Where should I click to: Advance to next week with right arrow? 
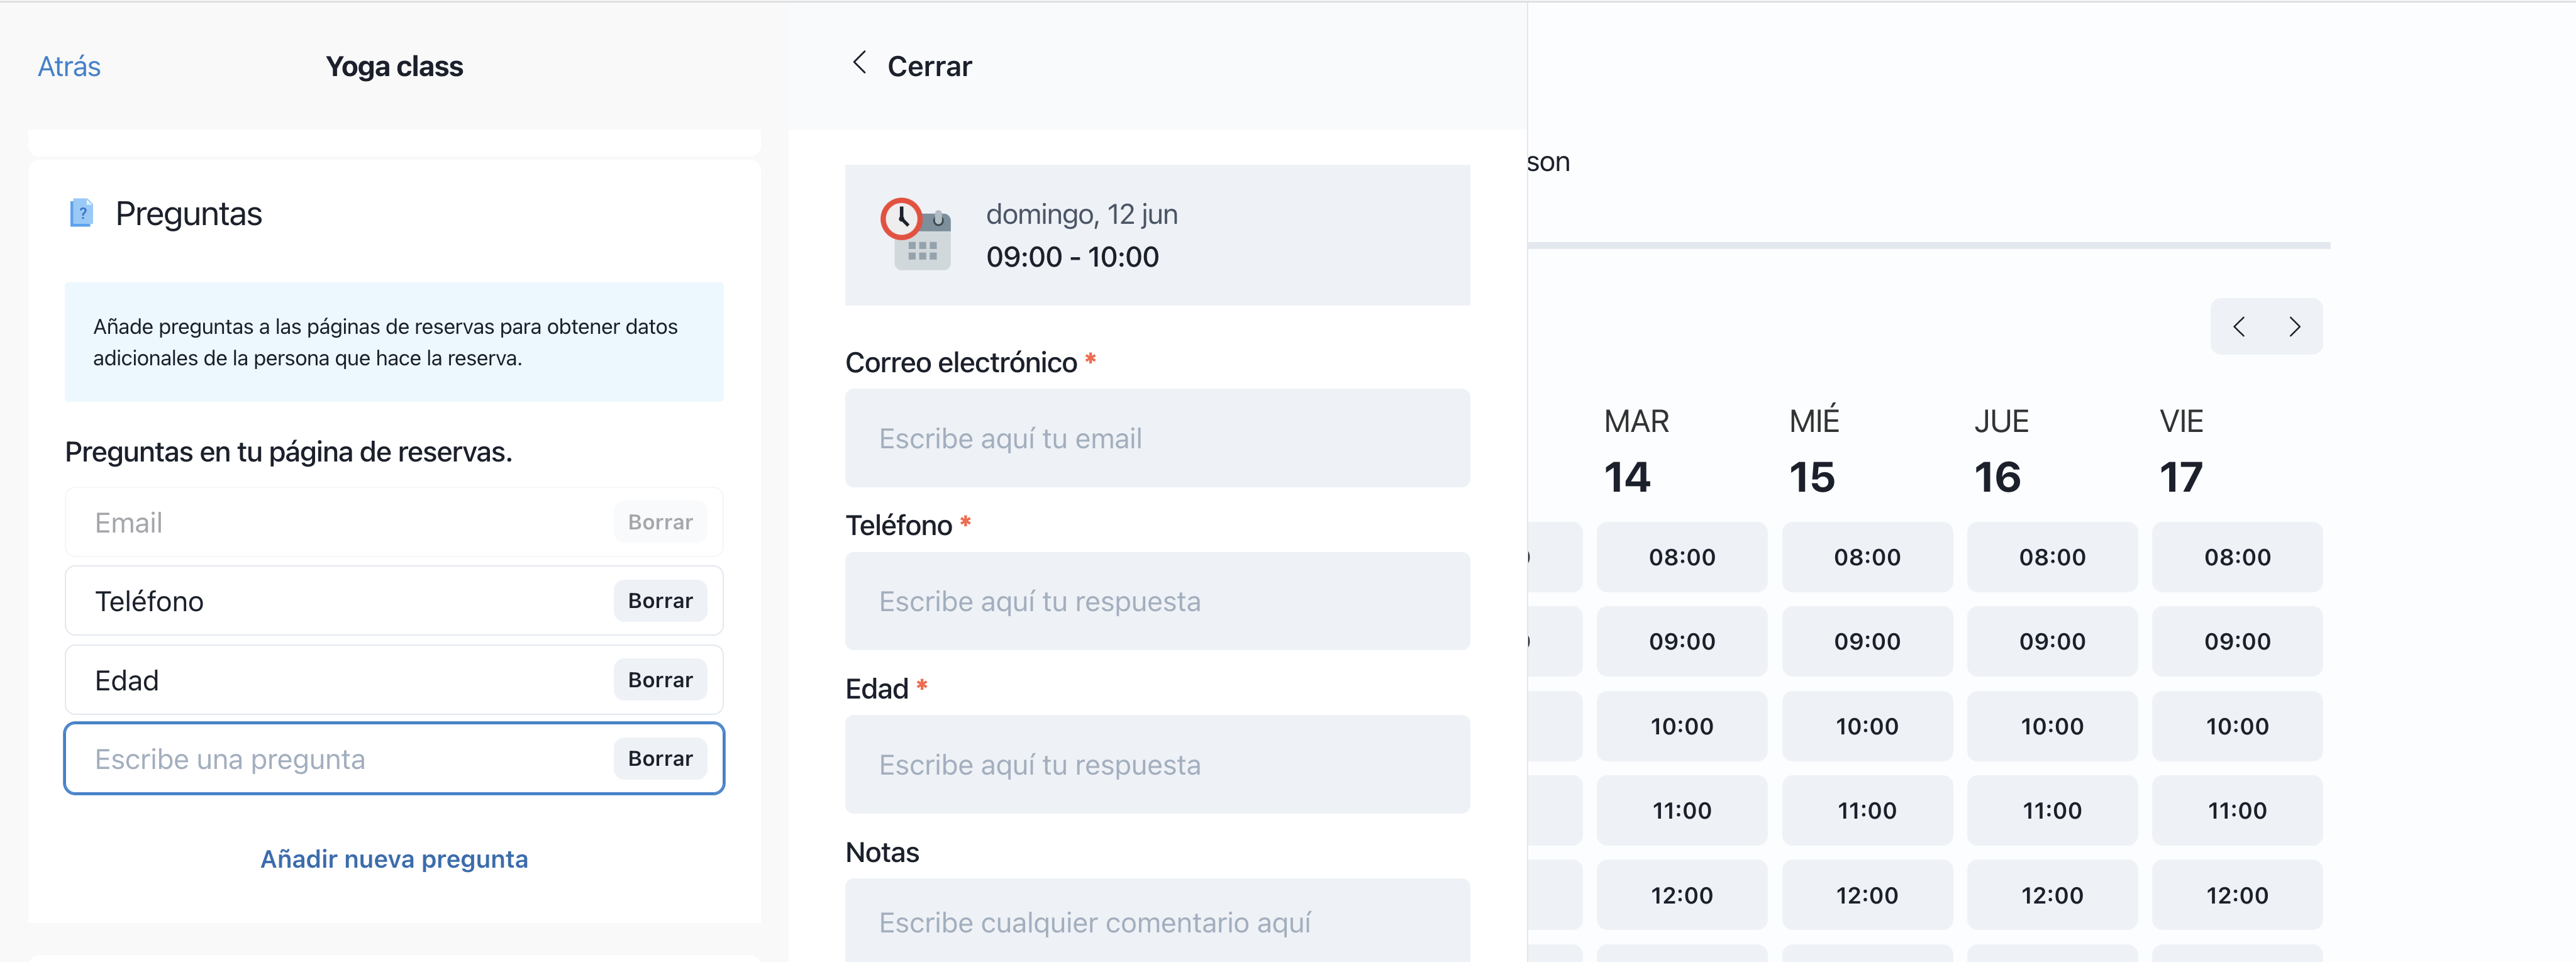pos(2295,327)
